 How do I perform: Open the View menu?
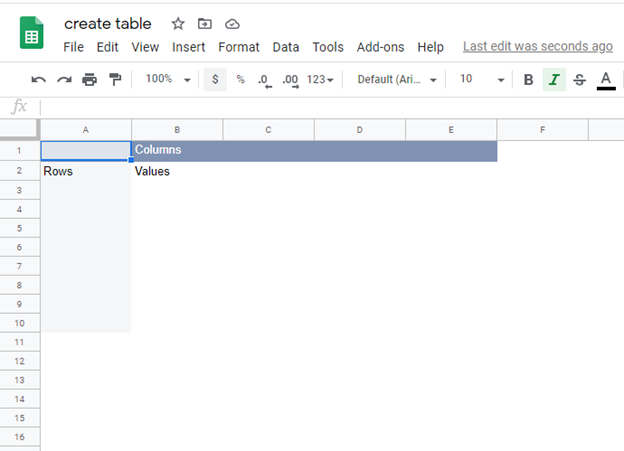click(x=145, y=47)
